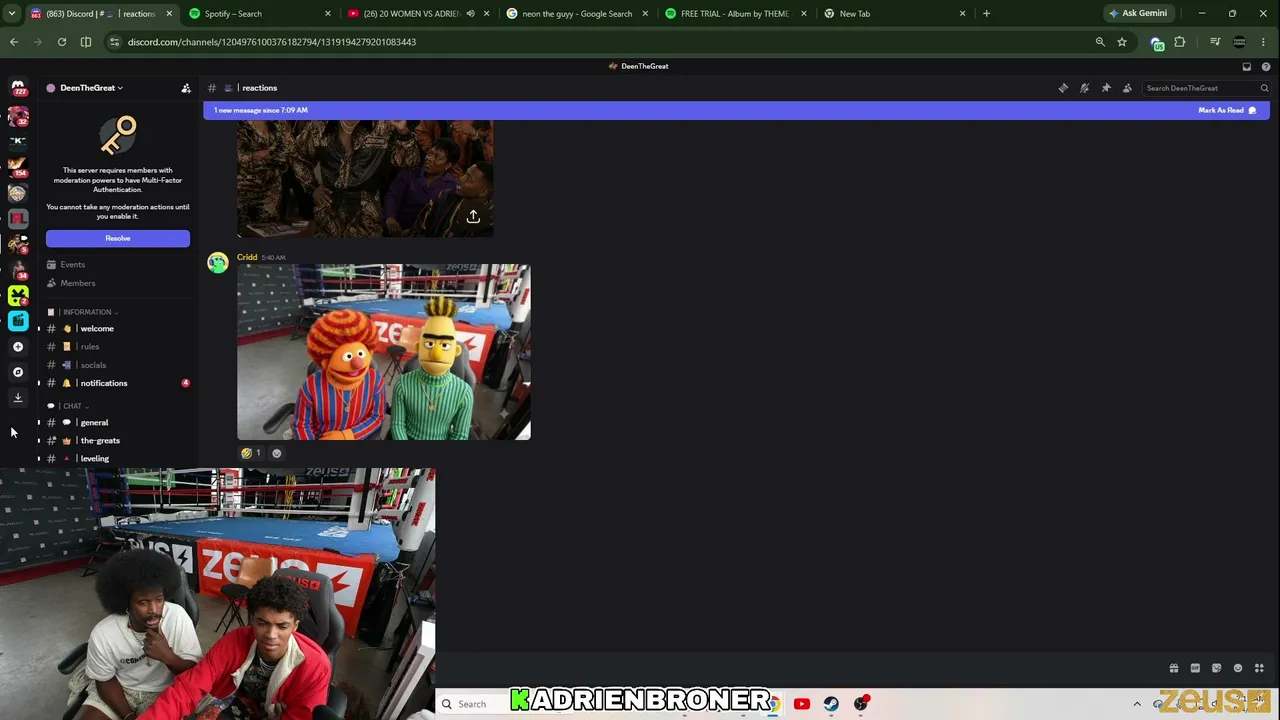
Task: Add a reaction to Cridd's message
Action: coord(277,453)
